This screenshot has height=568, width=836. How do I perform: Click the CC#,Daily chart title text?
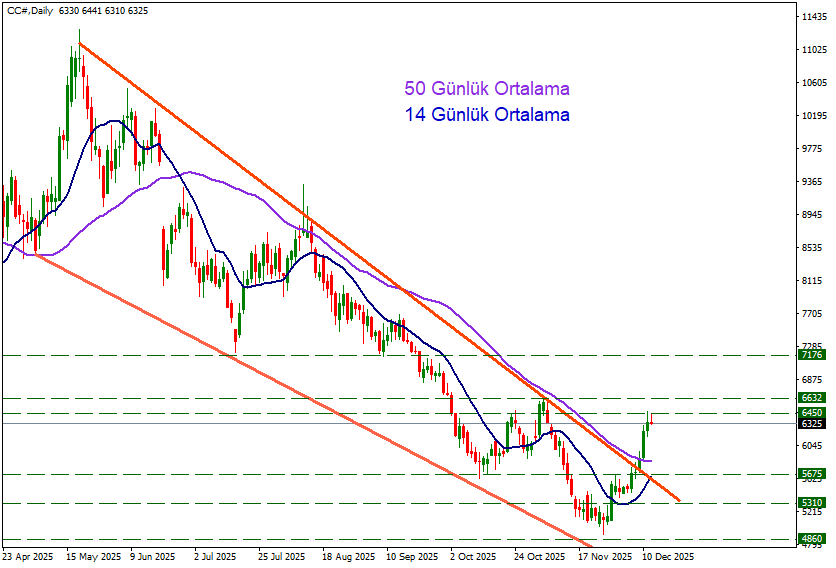[x=30, y=10]
